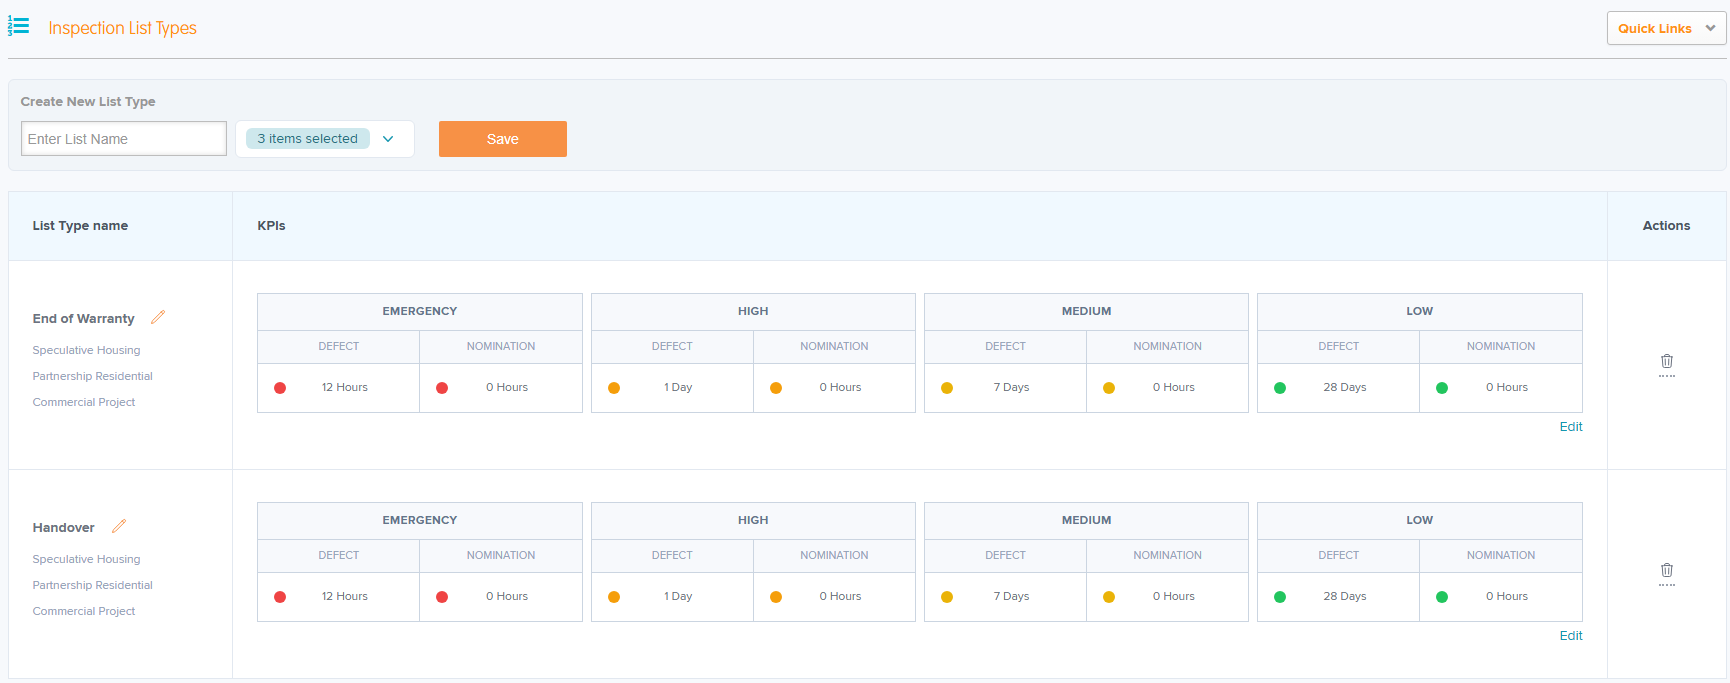The height and width of the screenshot is (683, 1730).
Task: Edit the End of Warranty name pencil icon
Action: point(158,317)
